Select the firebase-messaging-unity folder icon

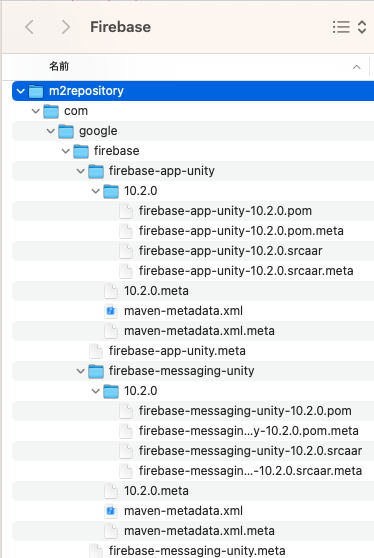[96, 371]
